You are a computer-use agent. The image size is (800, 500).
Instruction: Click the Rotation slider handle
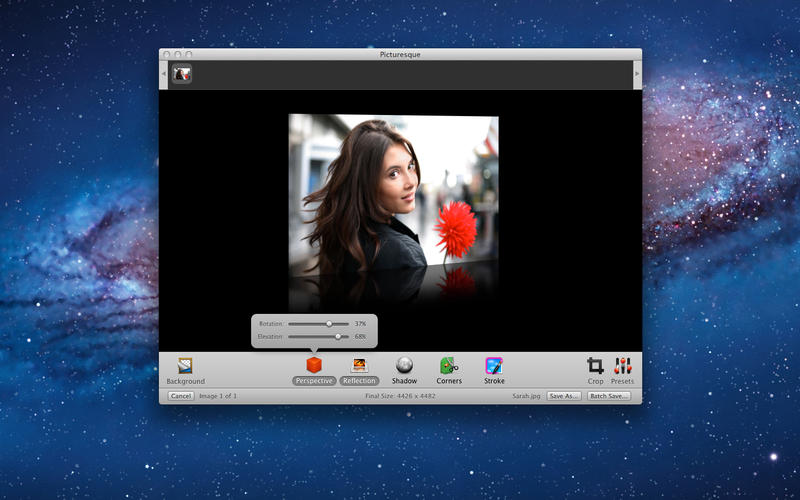(329, 324)
